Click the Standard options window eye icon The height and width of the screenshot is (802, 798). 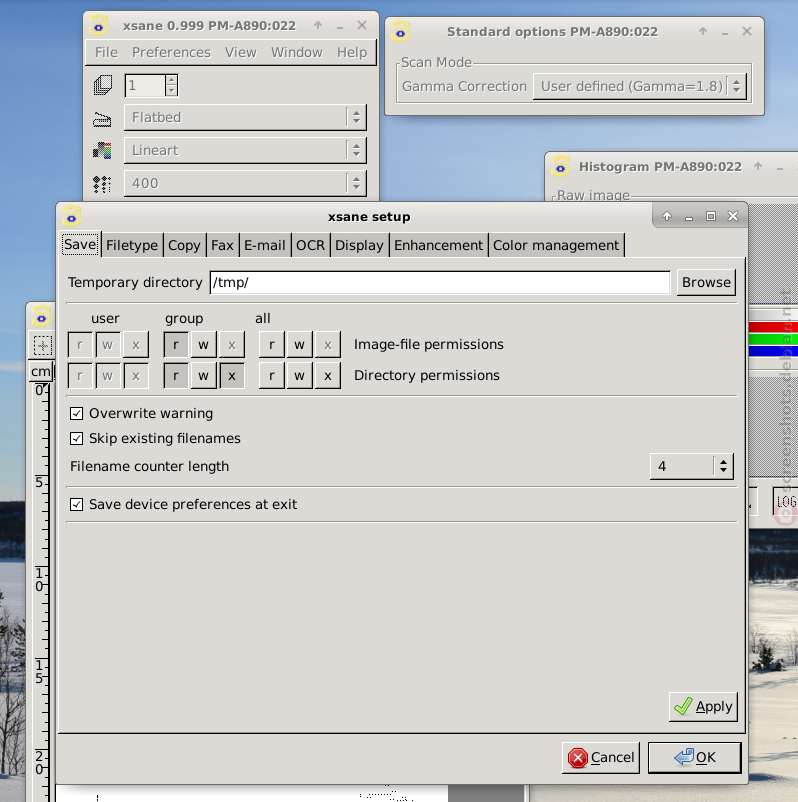tap(401, 31)
